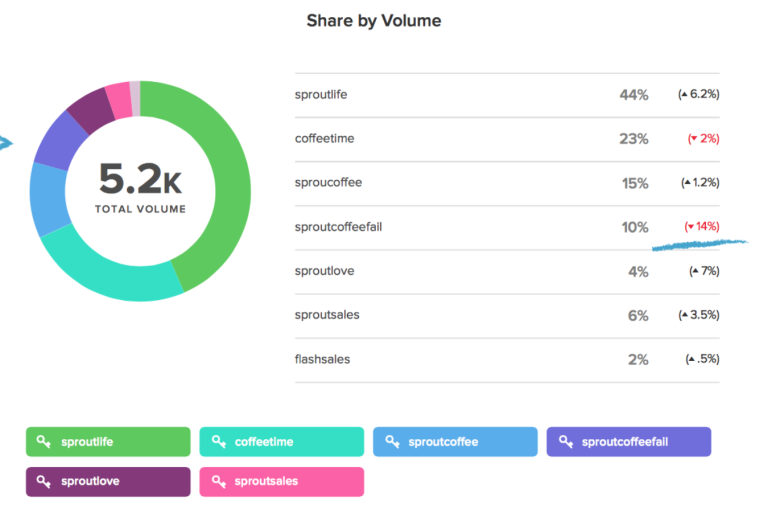Click key icon on sproutcoffeefail tag
The width and height of the screenshot is (768, 525).
tap(566, 442)
